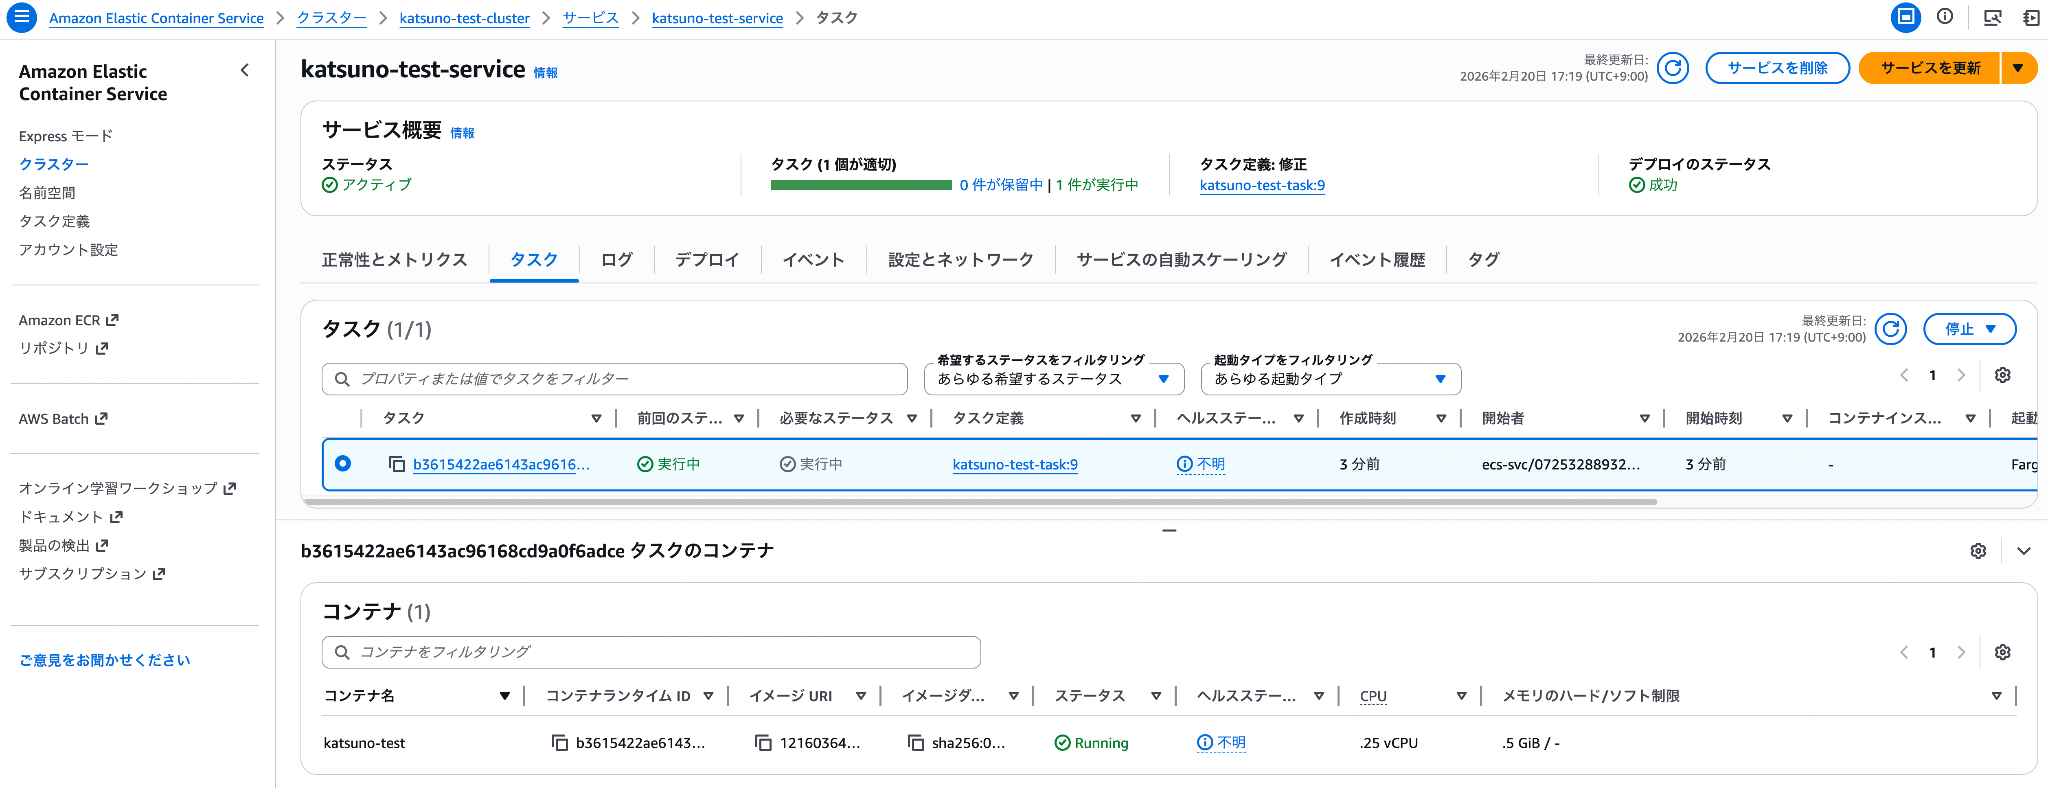Click the task filter search field
The image size is (2048, 788).
tap(615, 379)
